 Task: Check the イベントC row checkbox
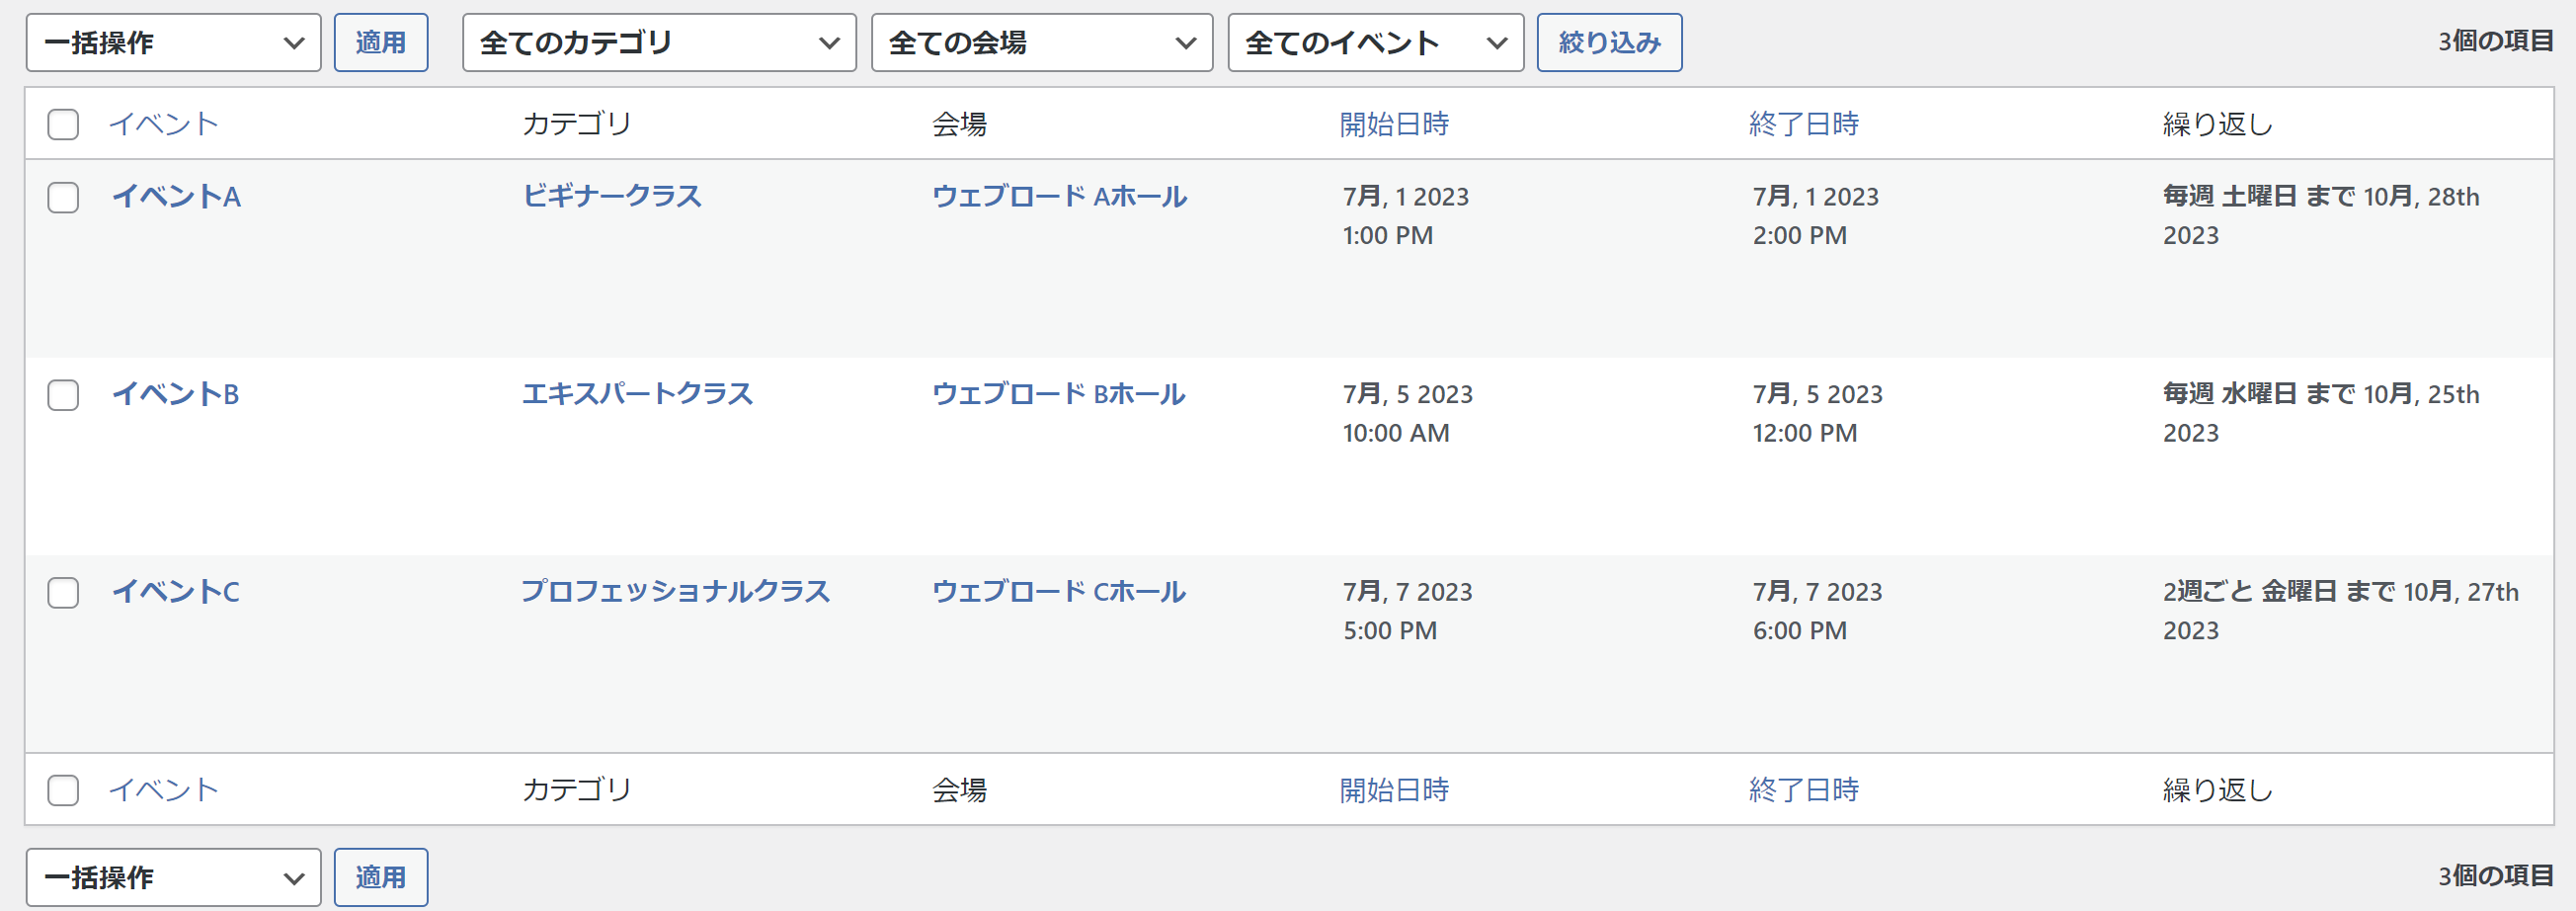[x=63, y=592]
